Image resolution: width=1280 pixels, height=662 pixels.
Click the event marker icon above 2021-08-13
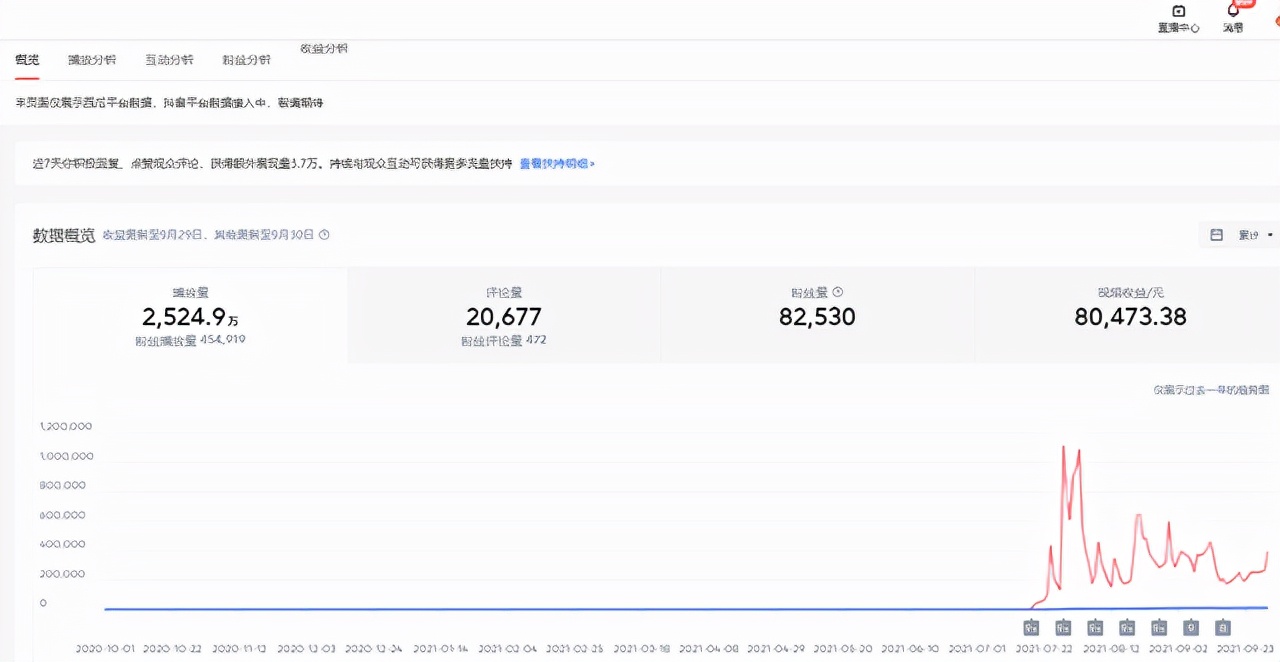pos(1095,627)
